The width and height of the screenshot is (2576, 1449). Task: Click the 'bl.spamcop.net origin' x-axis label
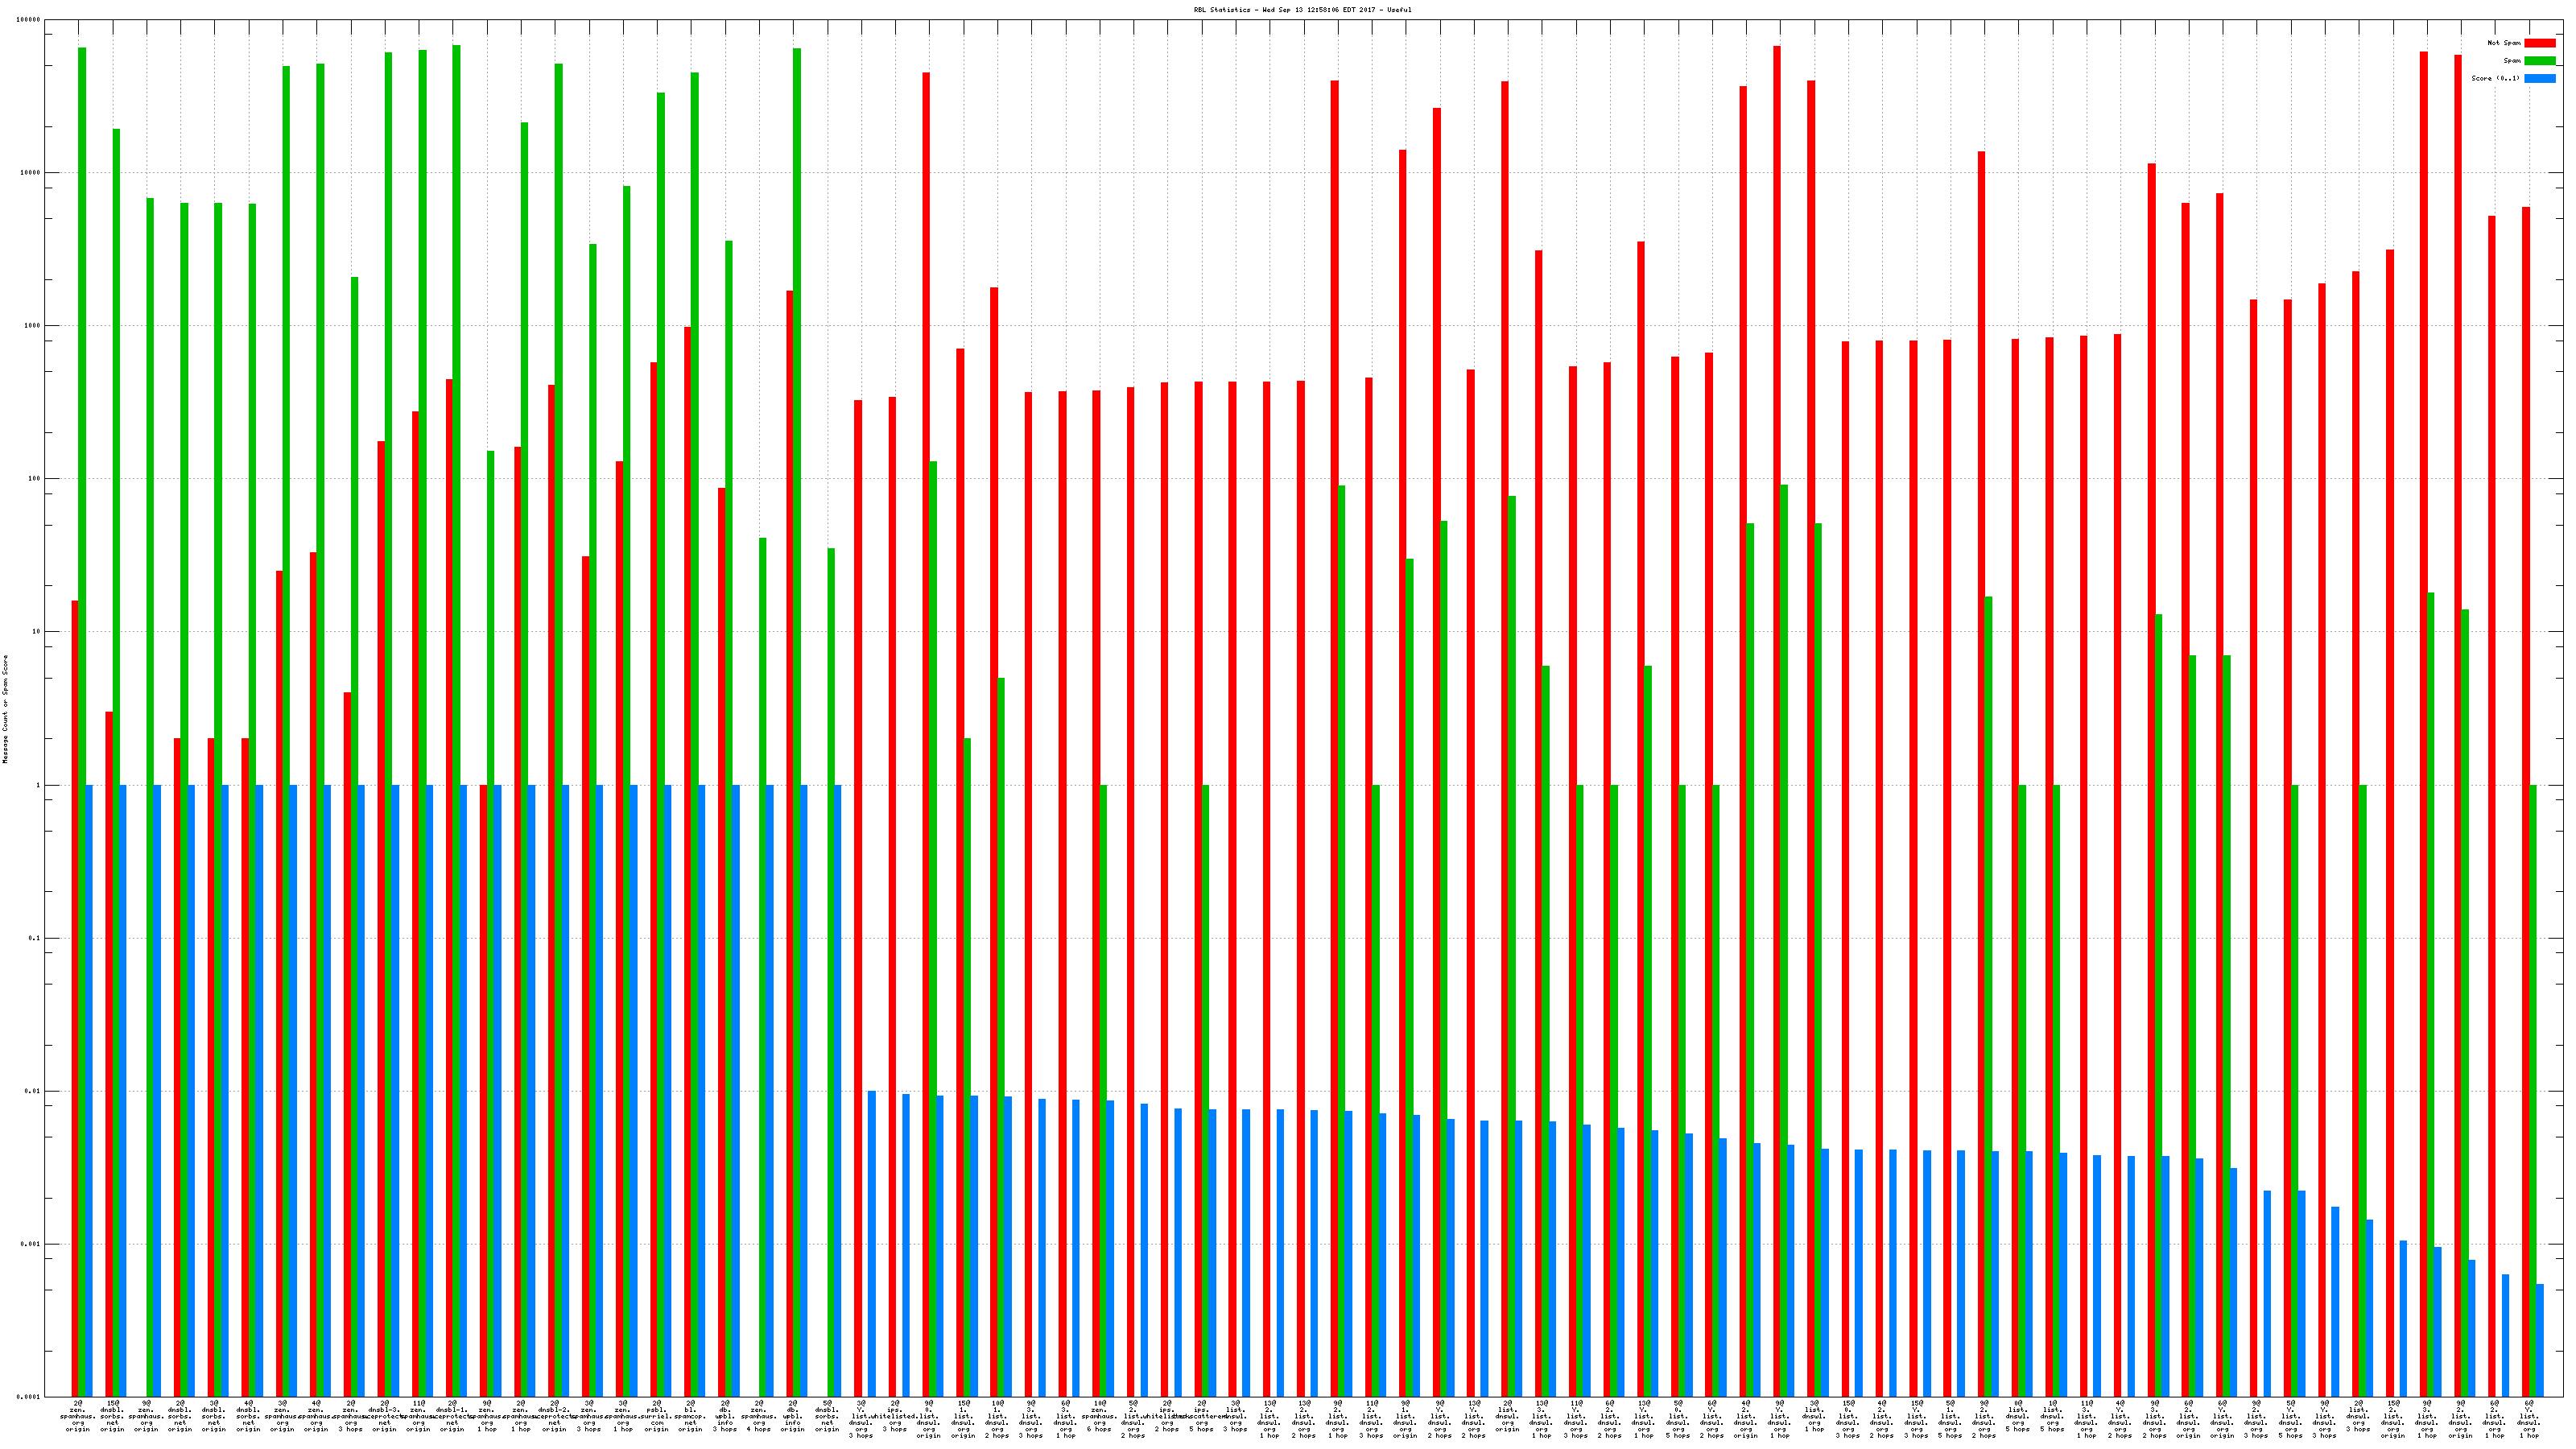[x=691, y=1416]
